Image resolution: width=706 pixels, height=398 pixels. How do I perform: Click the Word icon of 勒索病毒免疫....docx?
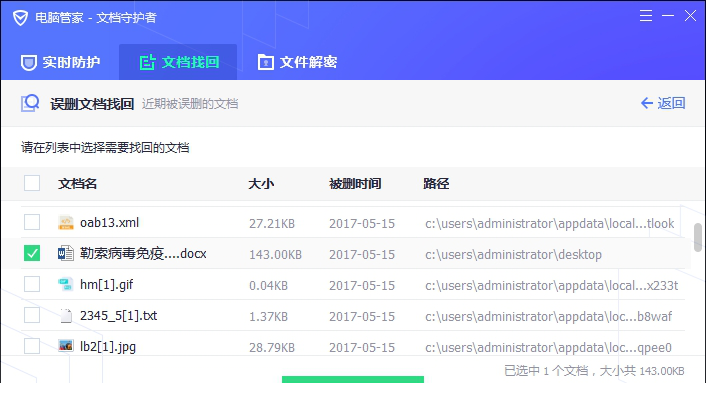point(66,253)
